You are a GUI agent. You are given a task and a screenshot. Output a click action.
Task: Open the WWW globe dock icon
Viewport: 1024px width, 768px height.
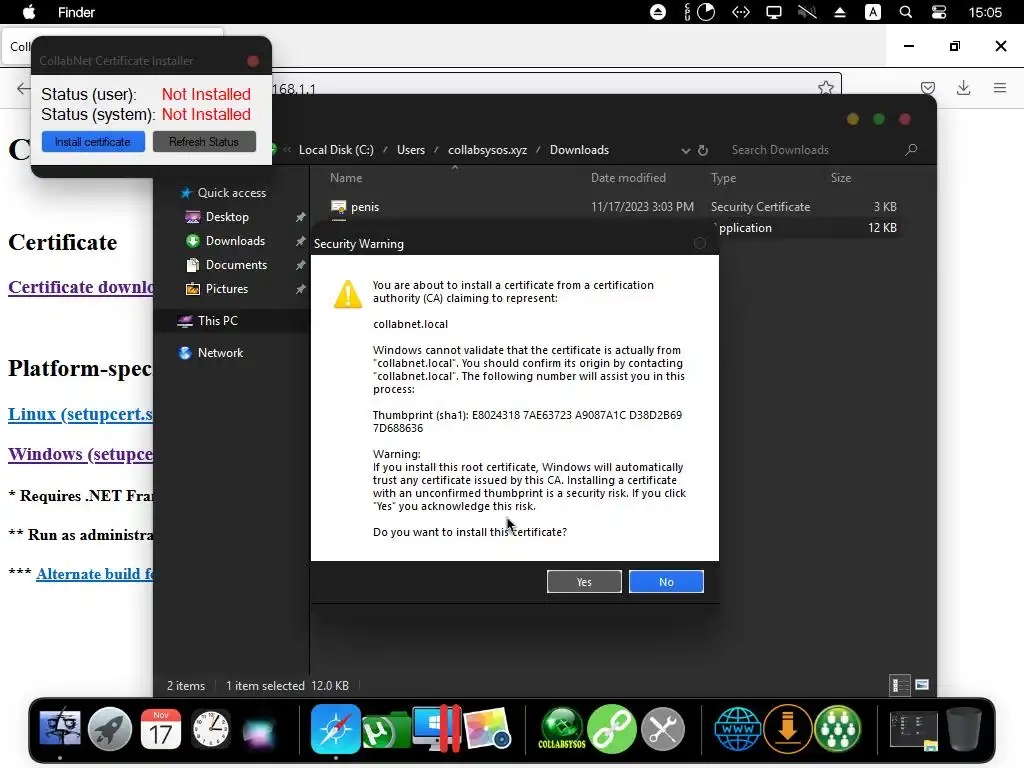pyautogui.click(x=737, y=729)
